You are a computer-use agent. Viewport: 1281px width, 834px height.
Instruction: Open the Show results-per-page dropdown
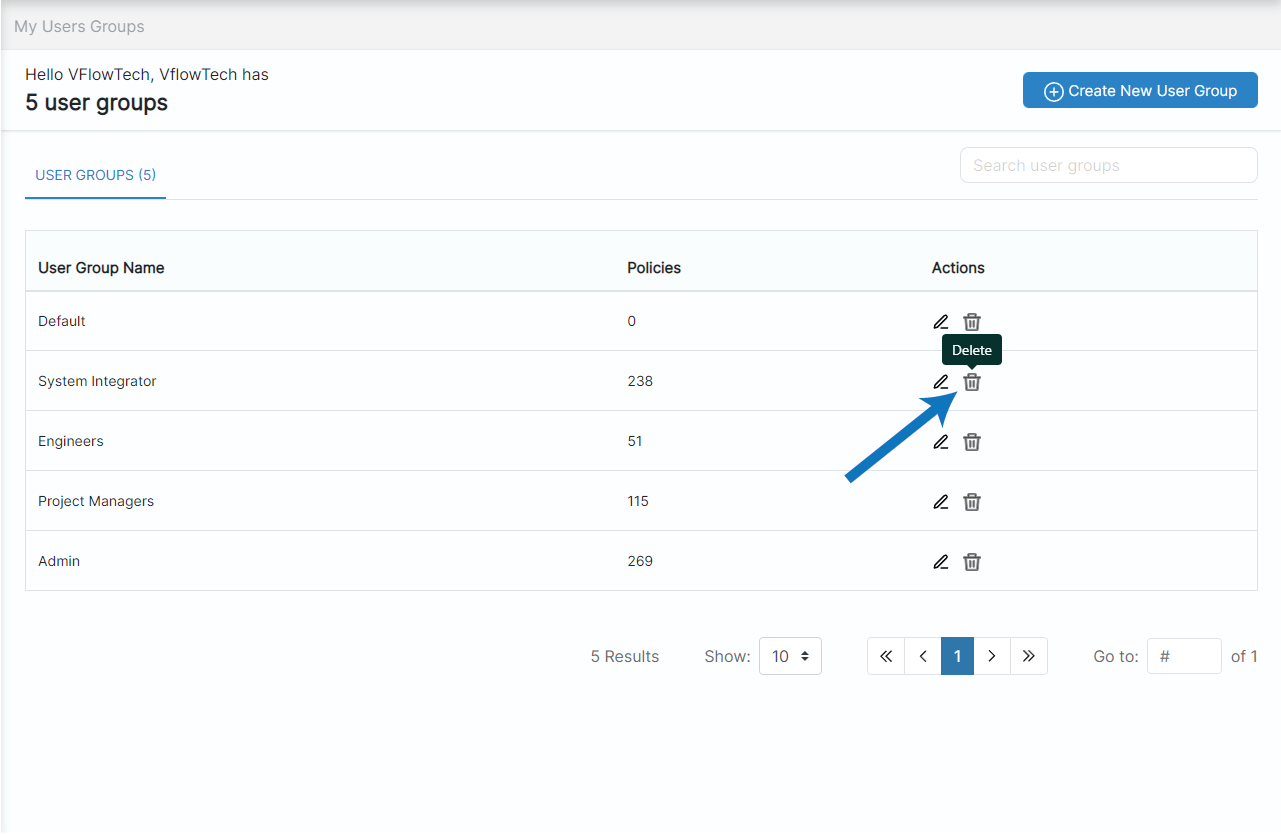point(790,656)
